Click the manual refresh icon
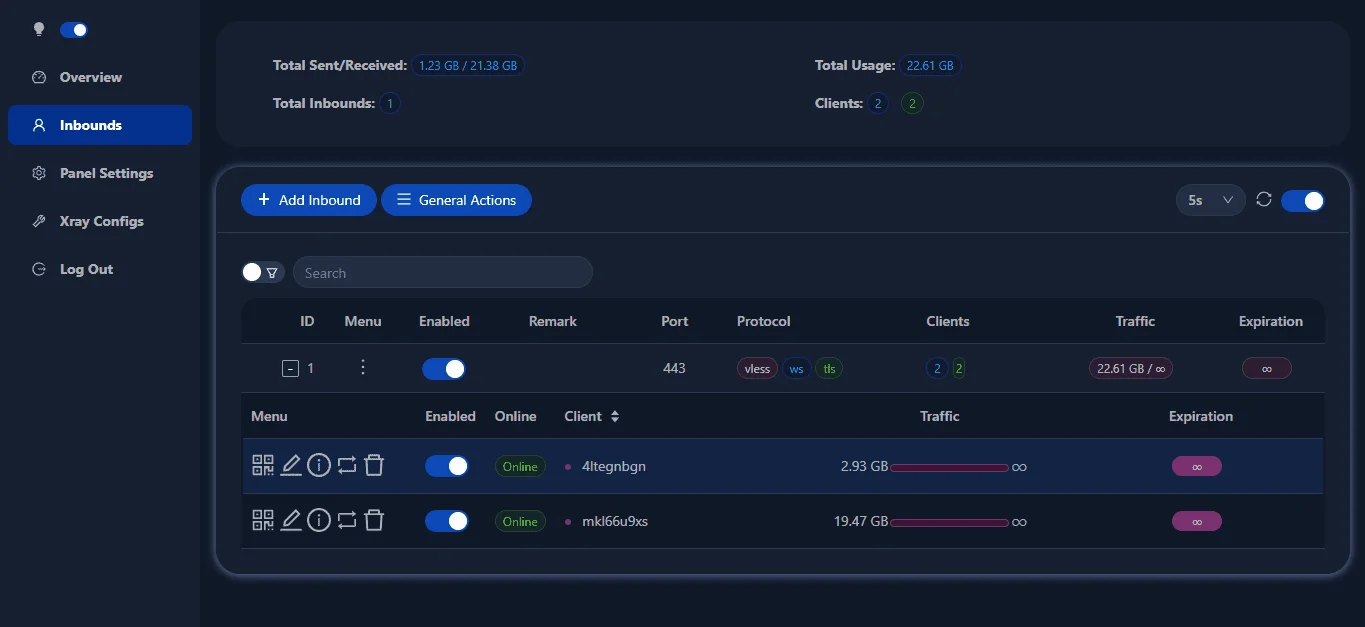This screenshot has height=627, width=1365. tap(1264, 199)
